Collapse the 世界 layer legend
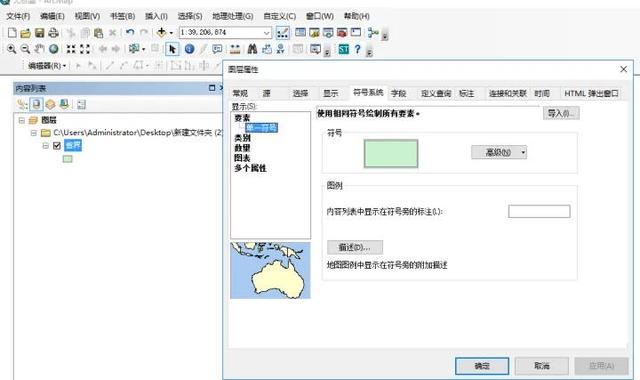 point(46,145)
